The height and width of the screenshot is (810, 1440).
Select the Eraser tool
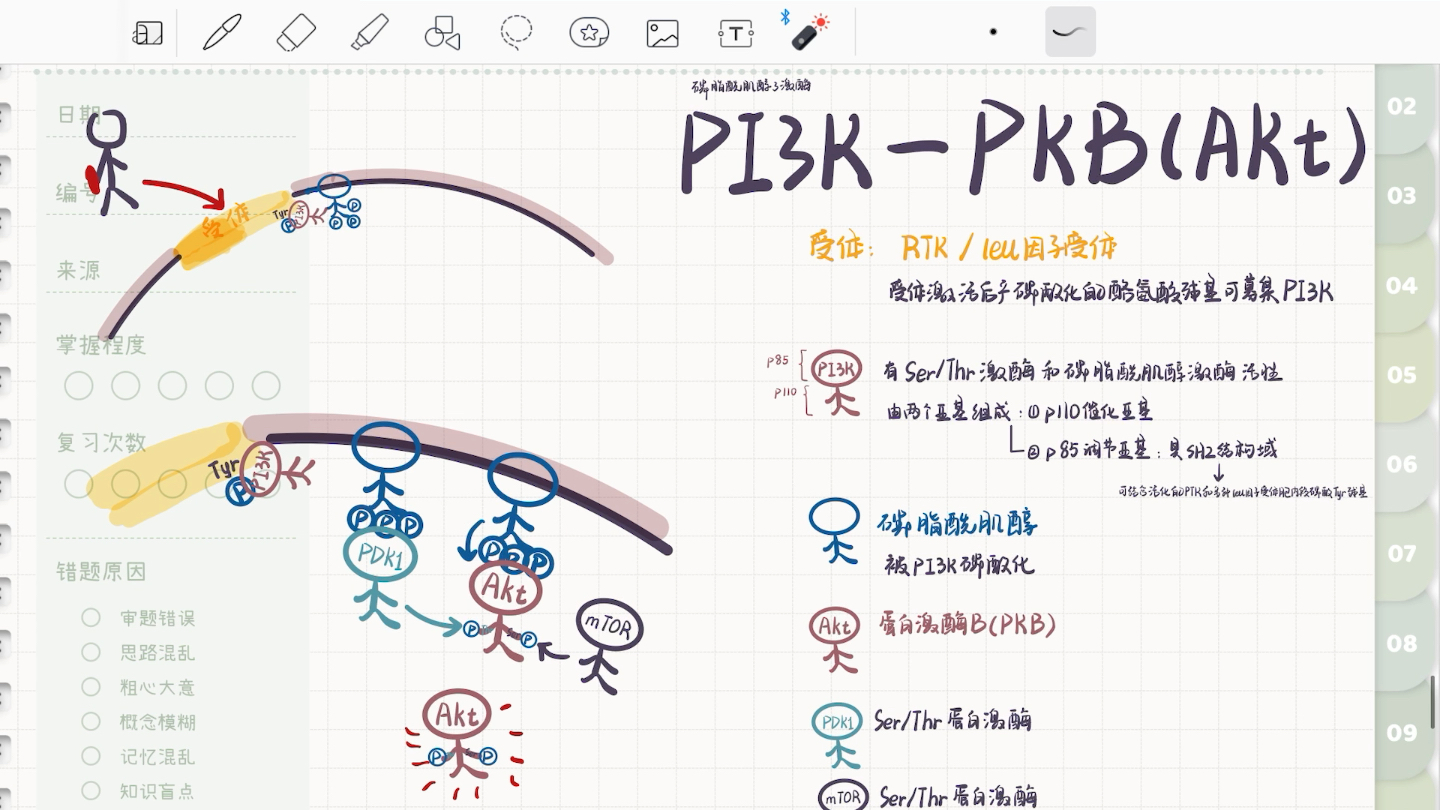(x=295, y=32)
